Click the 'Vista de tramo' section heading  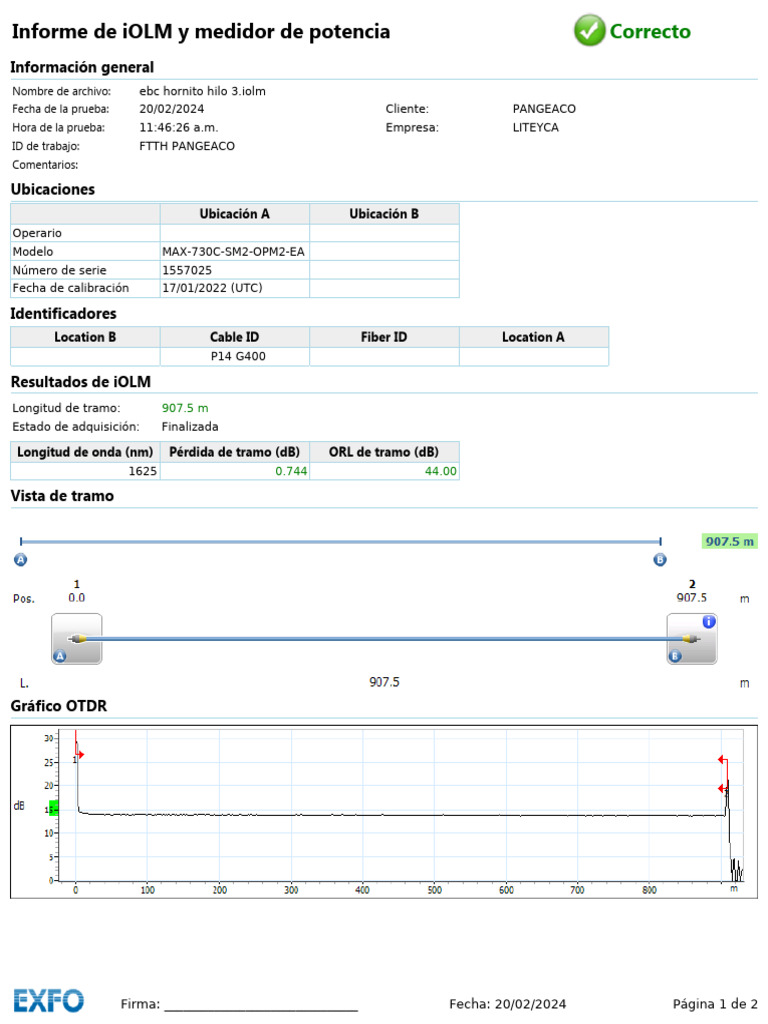click(62, 496)
